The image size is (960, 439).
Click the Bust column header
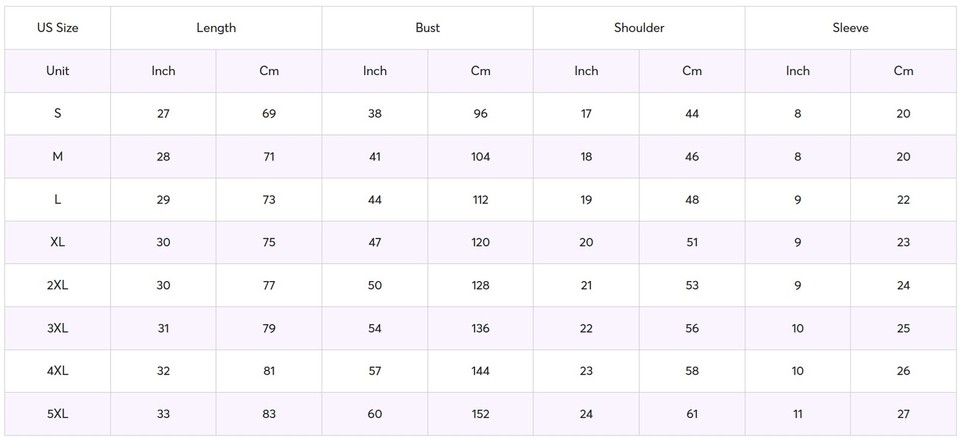[427, 28]
